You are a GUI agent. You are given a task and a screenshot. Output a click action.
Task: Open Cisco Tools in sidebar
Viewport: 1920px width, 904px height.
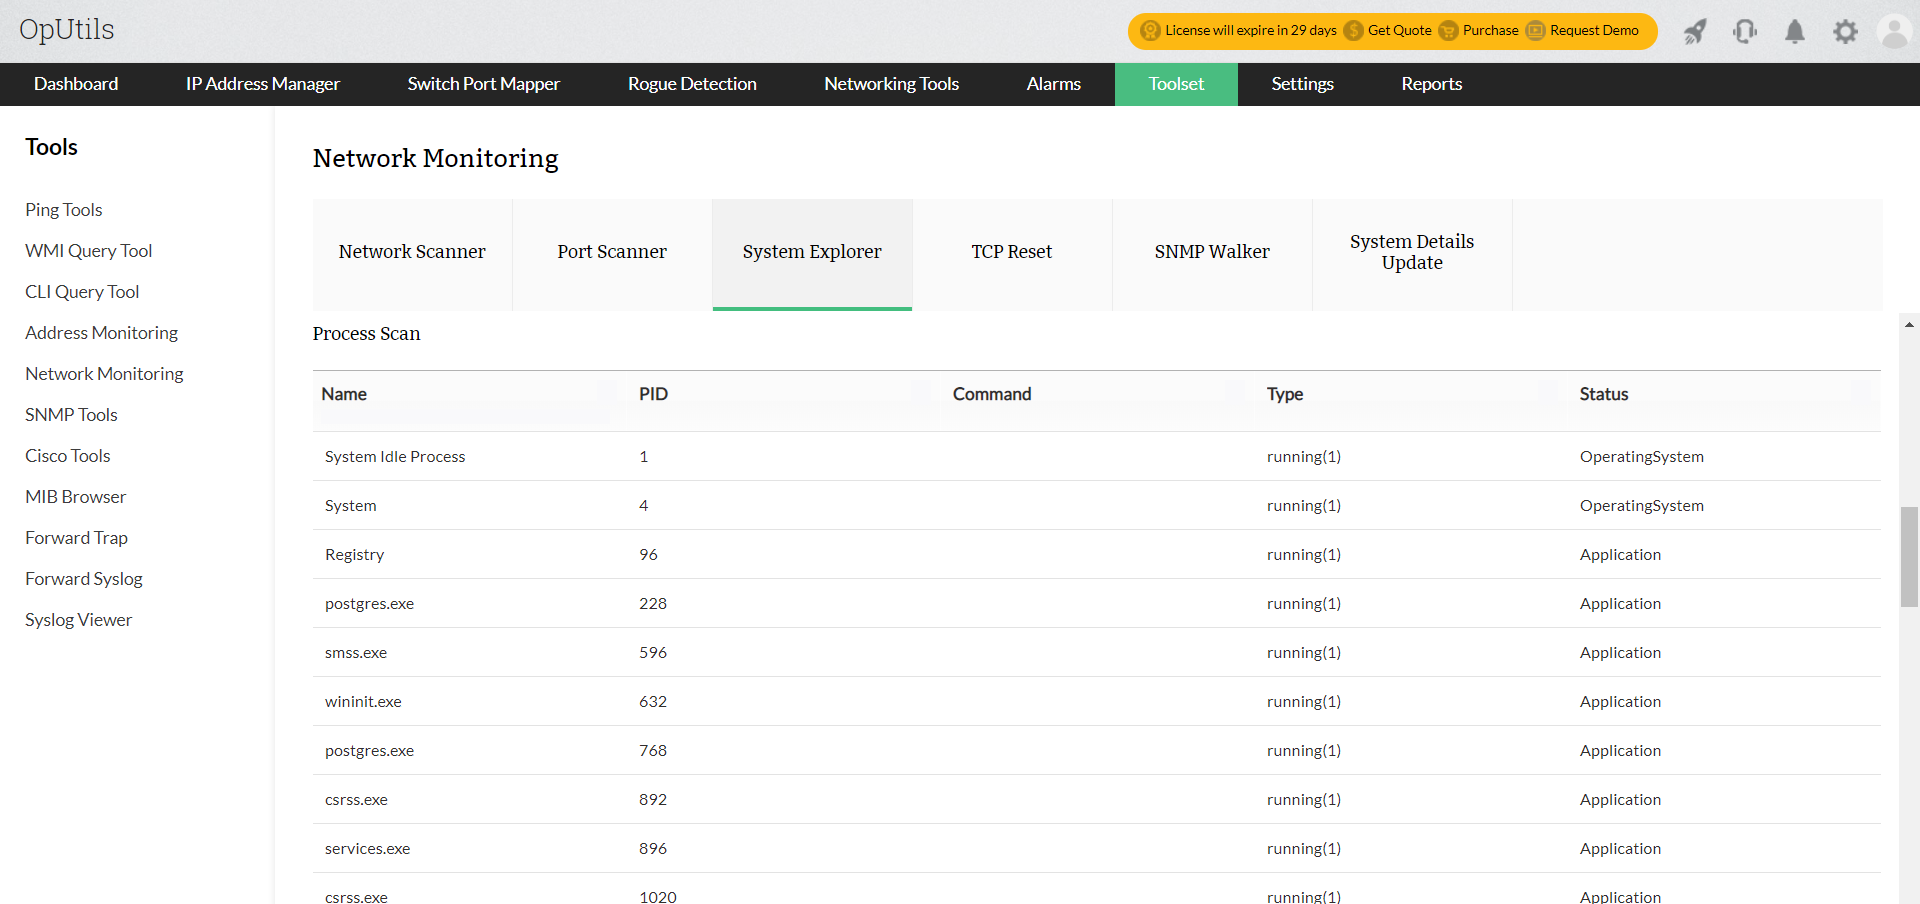(x=68, y=456)
